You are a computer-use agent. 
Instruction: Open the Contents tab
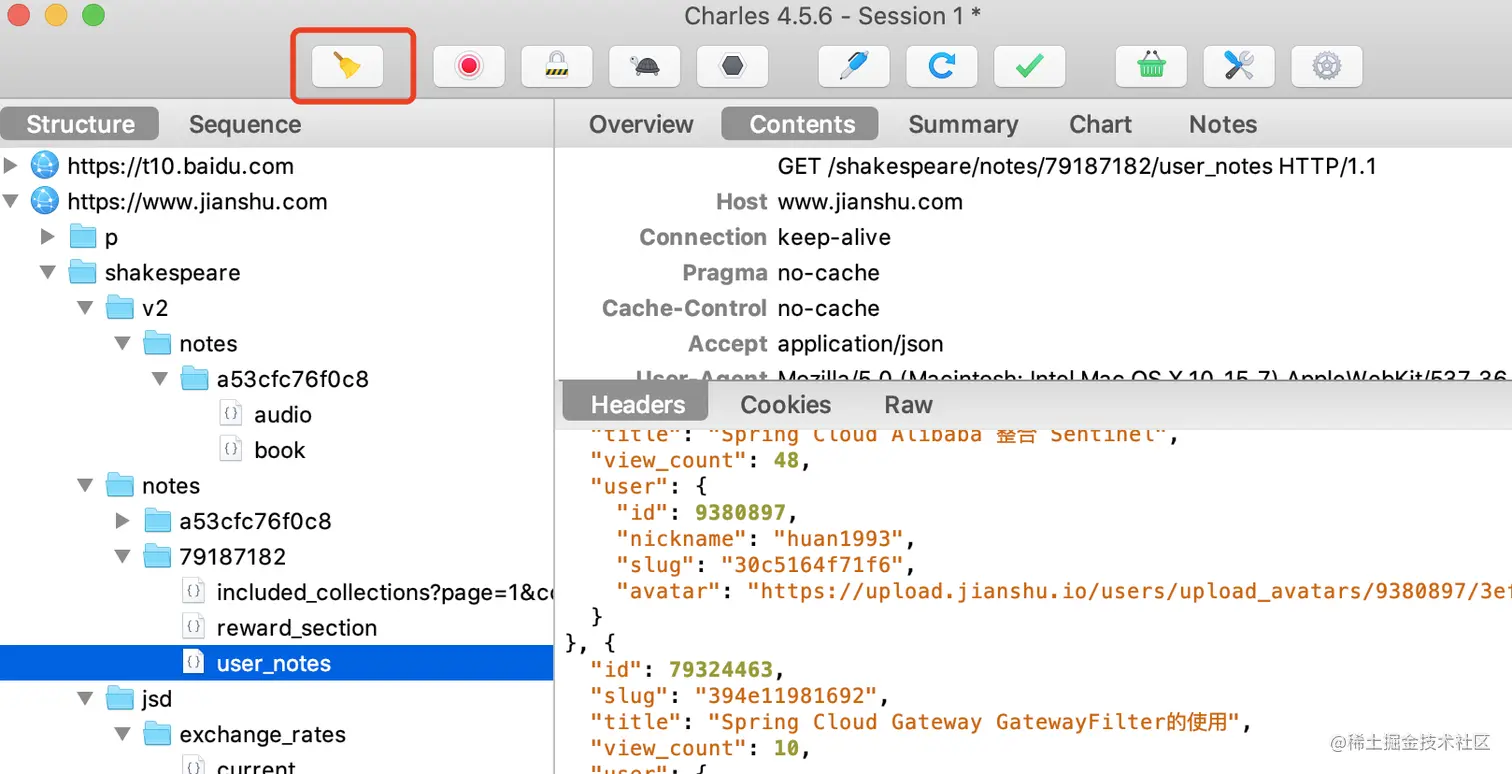802,124
